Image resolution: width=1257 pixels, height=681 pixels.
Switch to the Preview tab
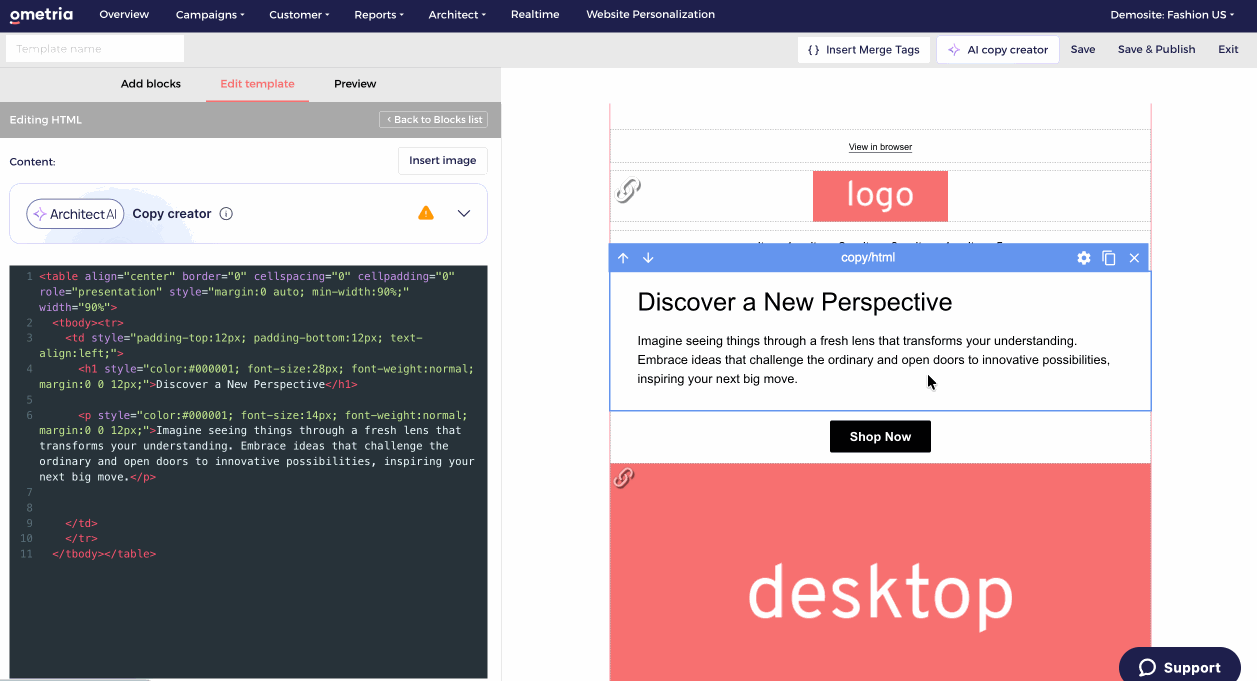coord(355,84)
